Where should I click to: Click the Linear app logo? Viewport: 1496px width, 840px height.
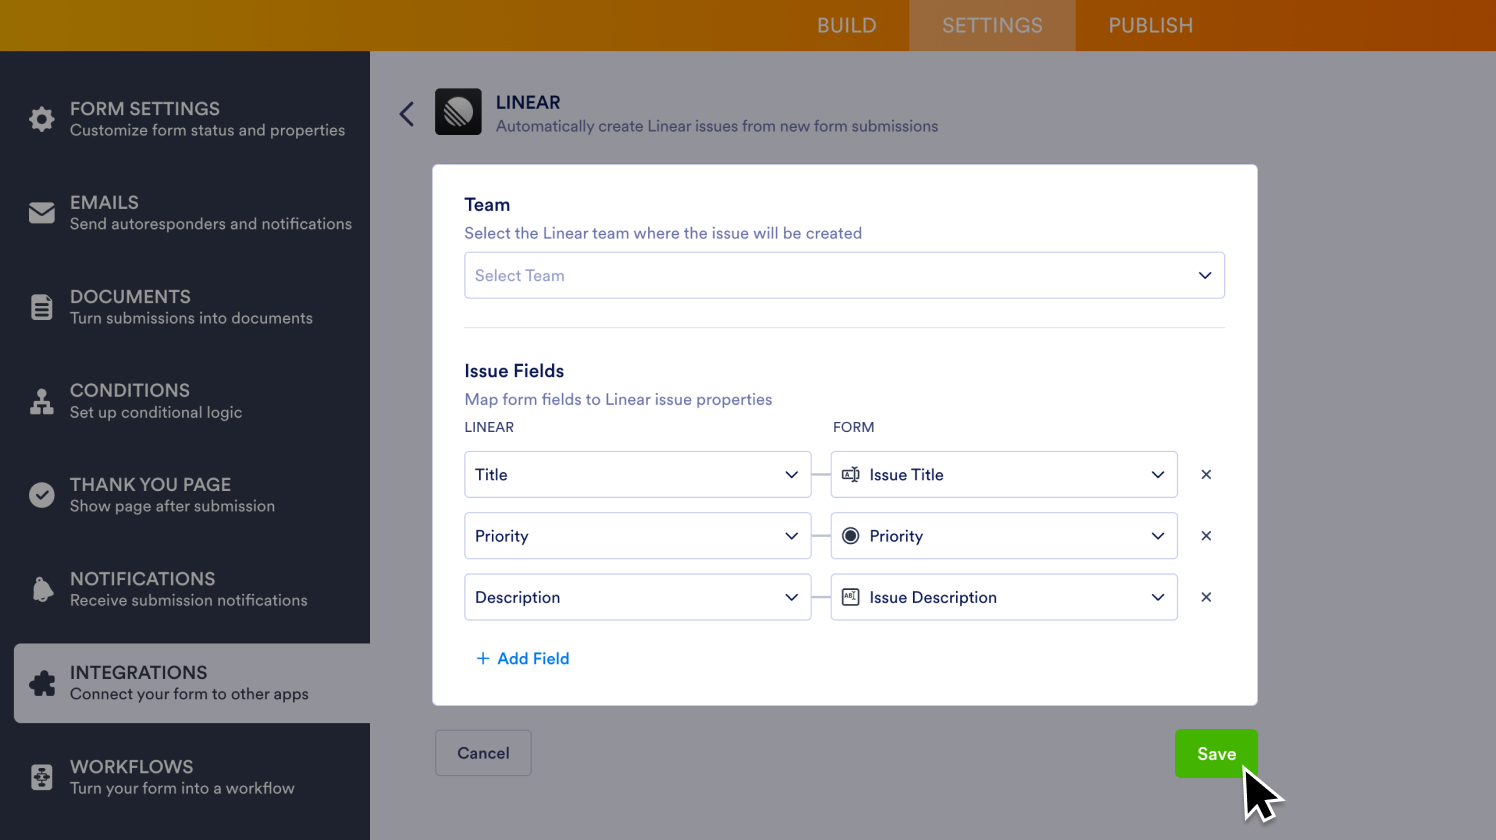click(458, 111)
